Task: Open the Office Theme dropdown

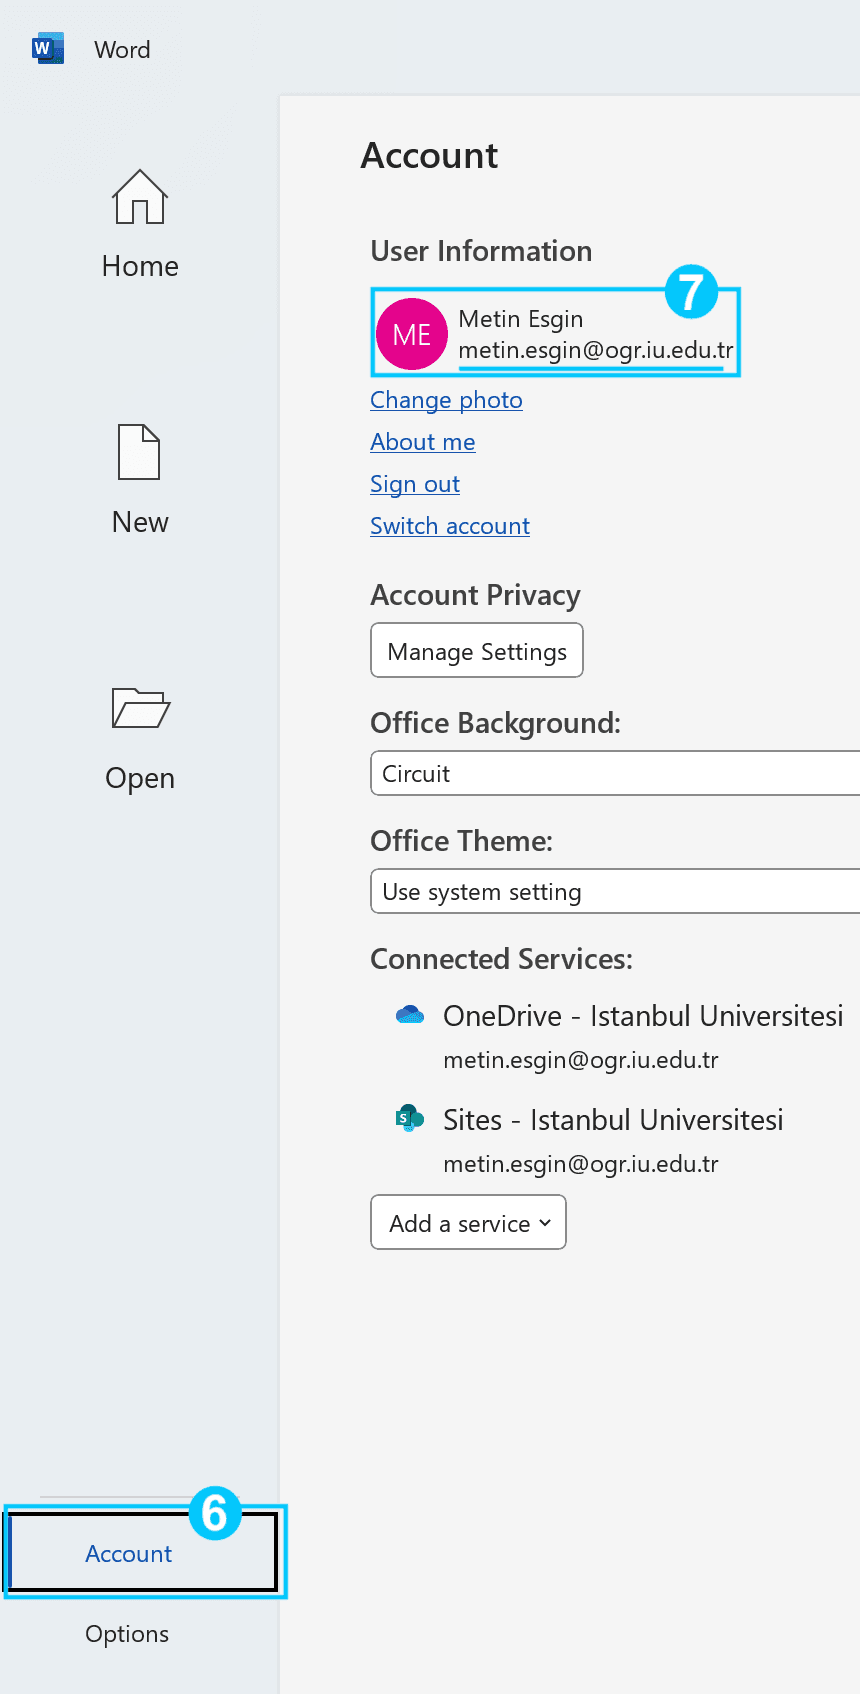Action: (x=615, y=891)
